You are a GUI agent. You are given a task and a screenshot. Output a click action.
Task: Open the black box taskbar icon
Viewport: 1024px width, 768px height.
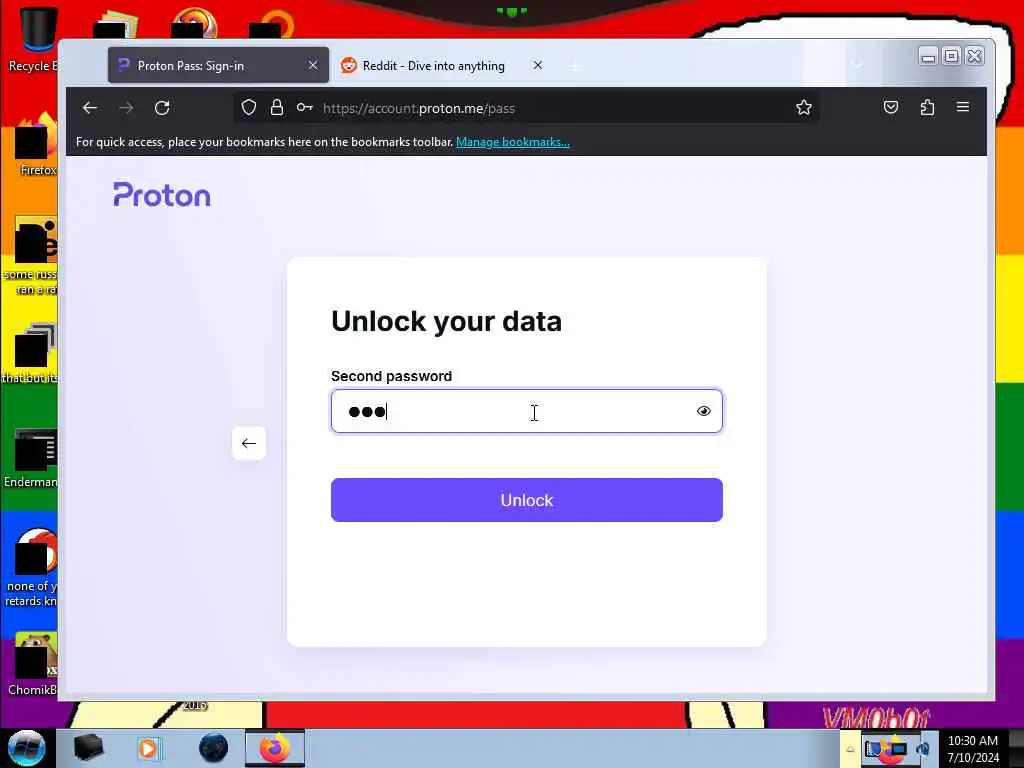pyautogui.click(x=88, y=748)
